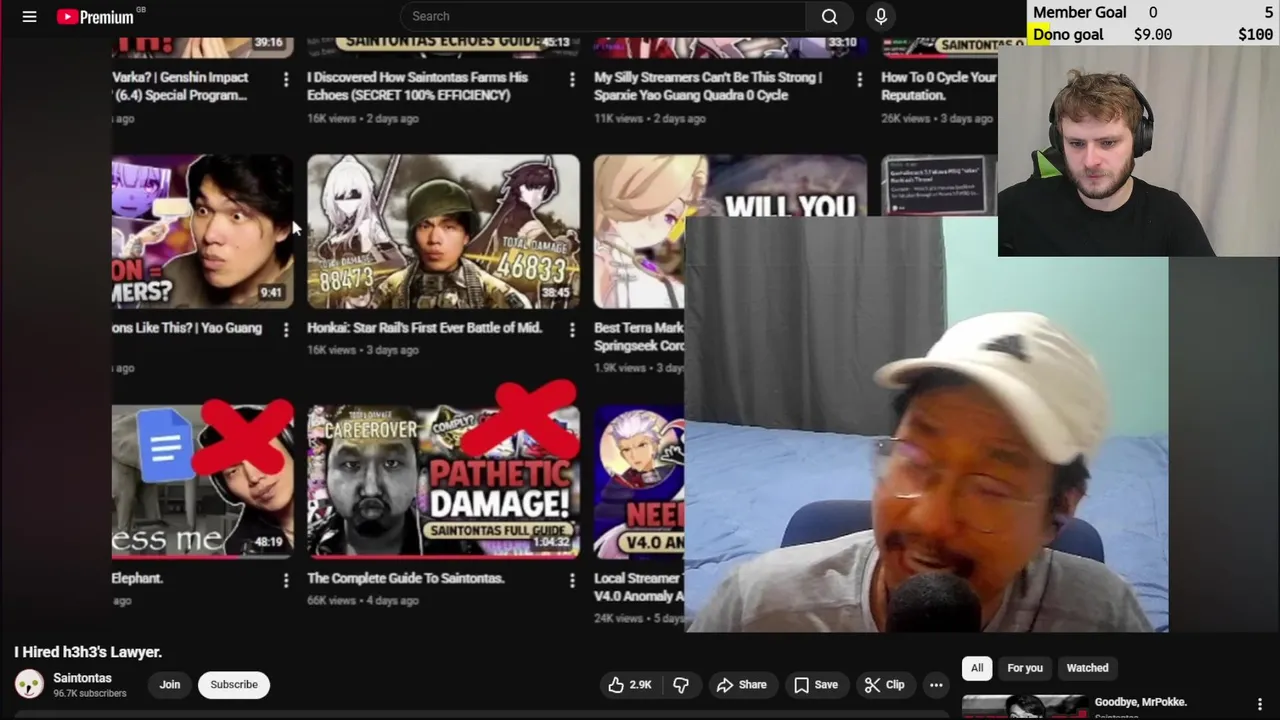Click title The Complete Guide To Saintontas
This screenshot has width=1280, height=720.
tap(406, 578)
